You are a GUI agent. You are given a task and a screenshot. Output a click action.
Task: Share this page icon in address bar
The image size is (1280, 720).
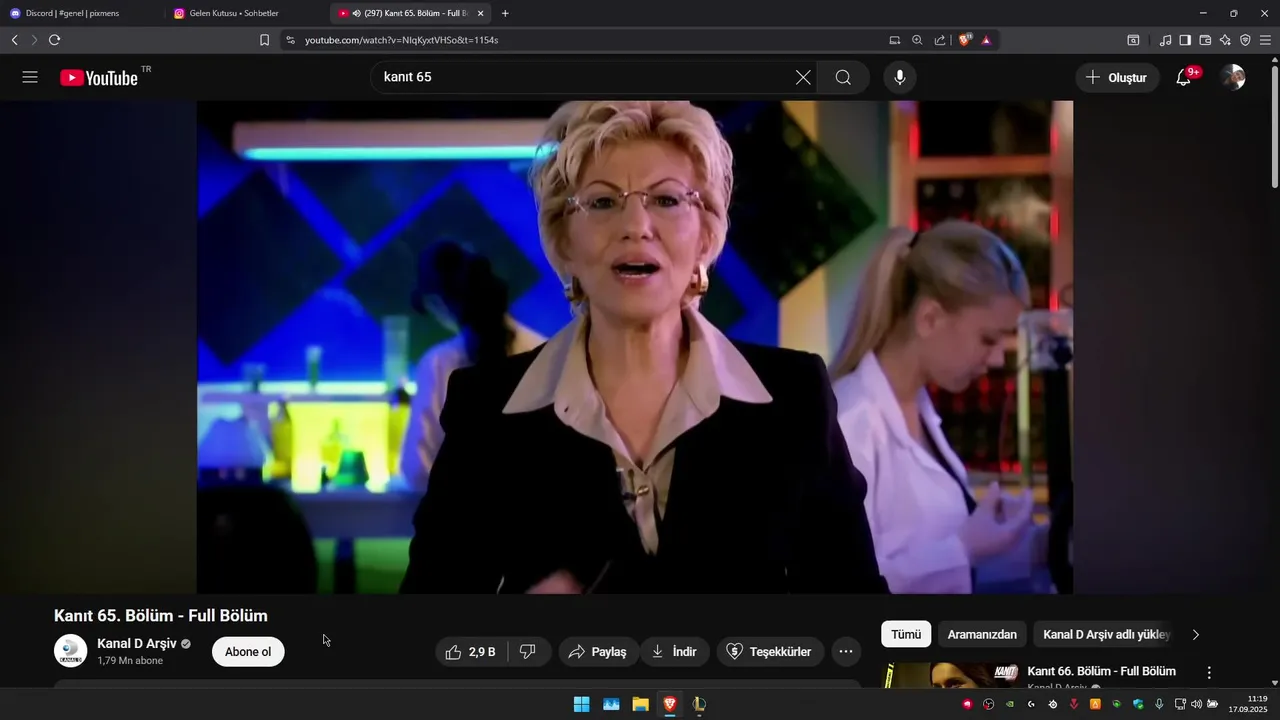940,40
